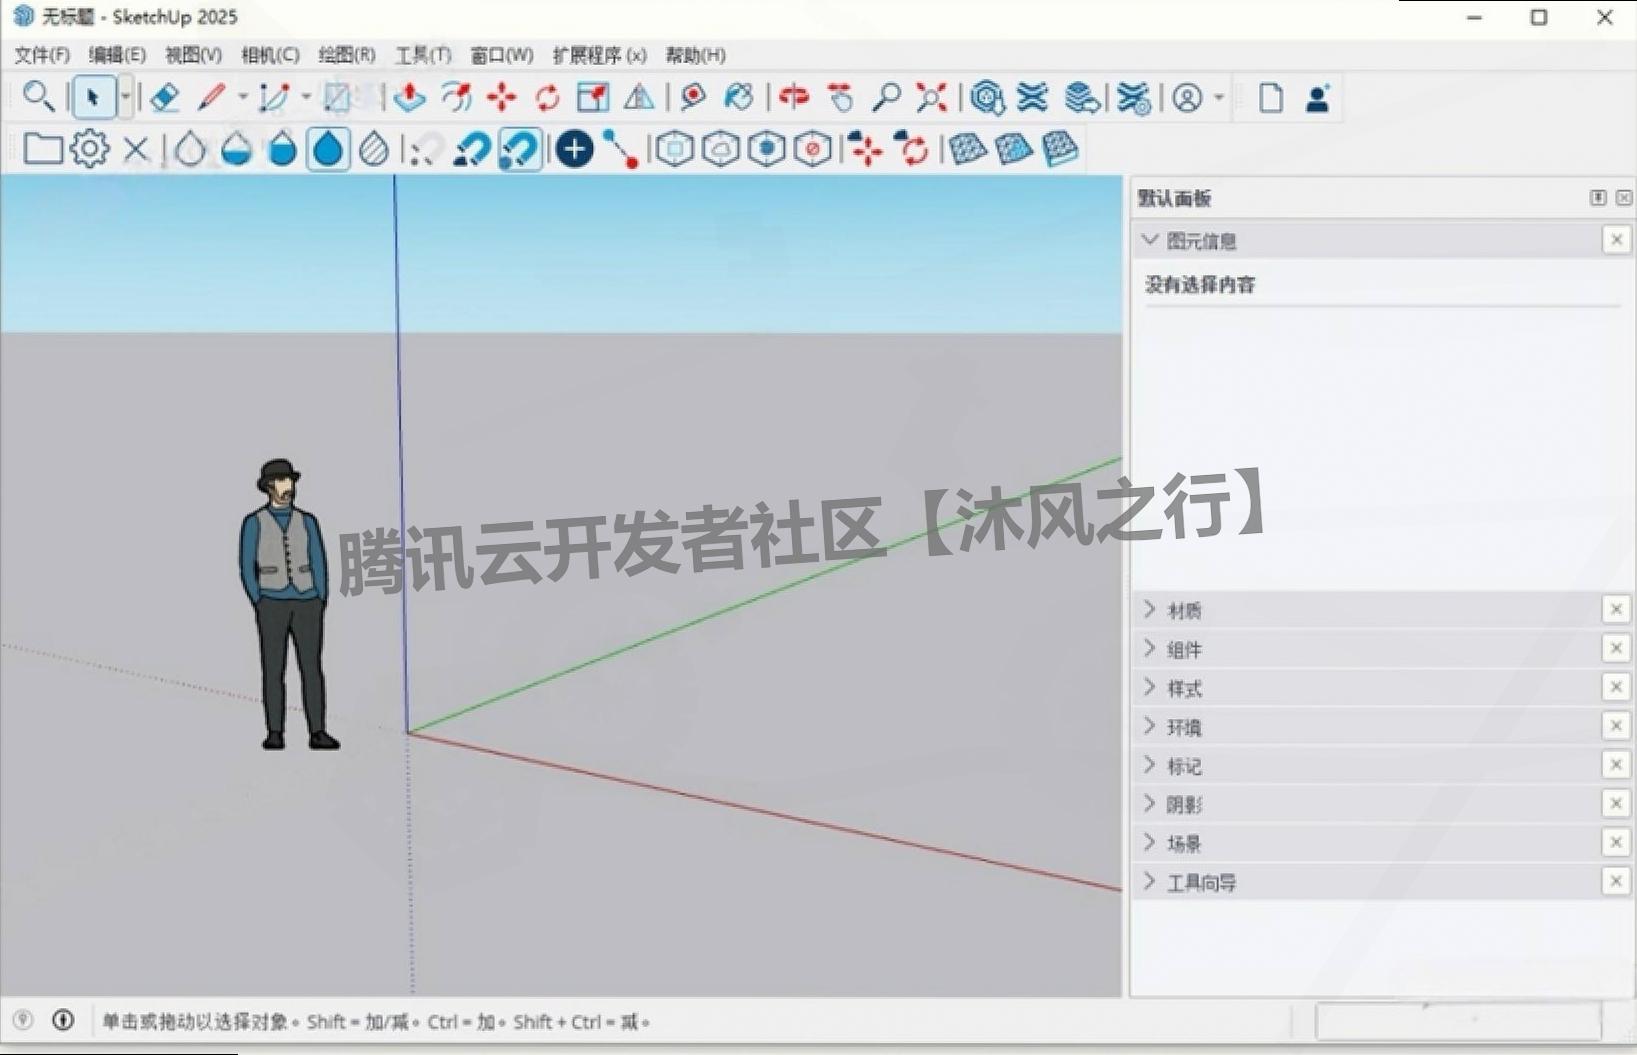The width and height of the screenshot is (1637, 1055).
Task: Select the arrow Select tool
Action: click(93, 98)
